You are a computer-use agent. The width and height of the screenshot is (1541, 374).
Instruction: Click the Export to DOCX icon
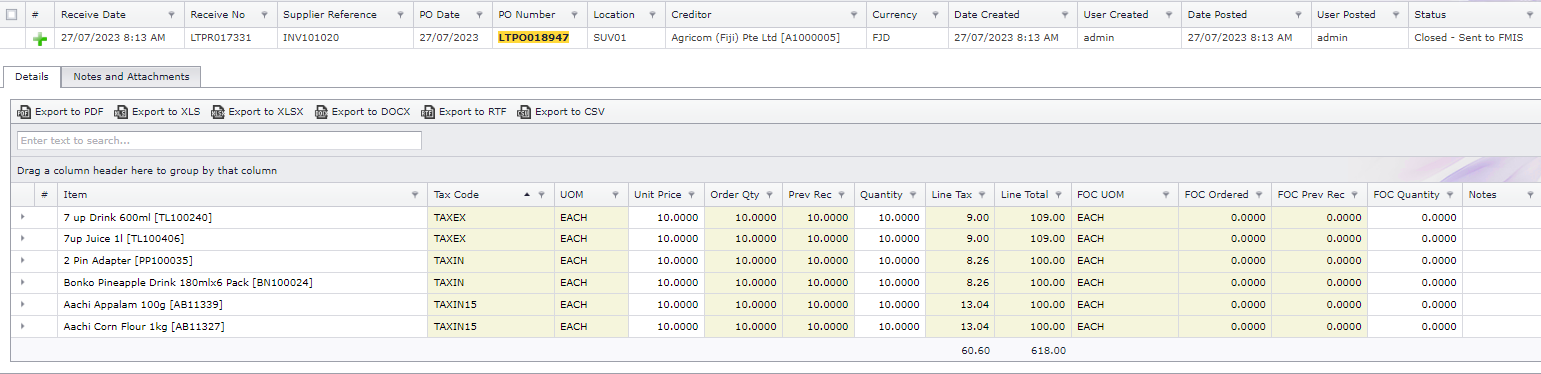321,112
